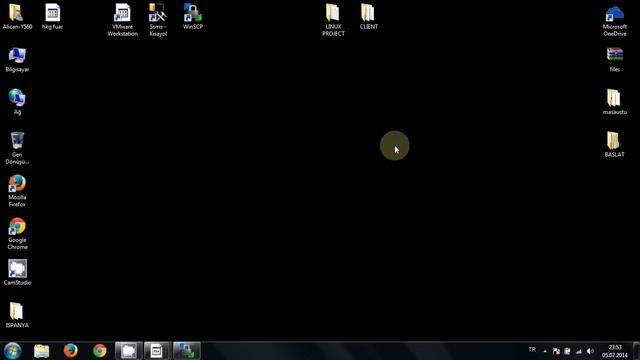Open the LINUX PROJECT folder
Screen dimensions: 640x360
tap(333, 20)
